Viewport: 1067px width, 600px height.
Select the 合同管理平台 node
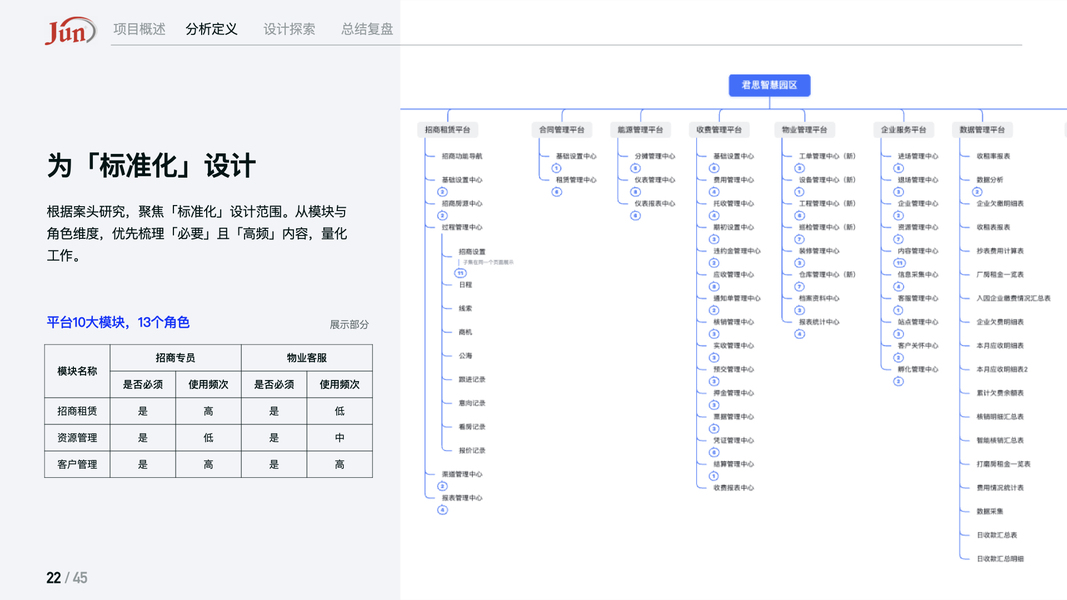[x=561, y=129]
